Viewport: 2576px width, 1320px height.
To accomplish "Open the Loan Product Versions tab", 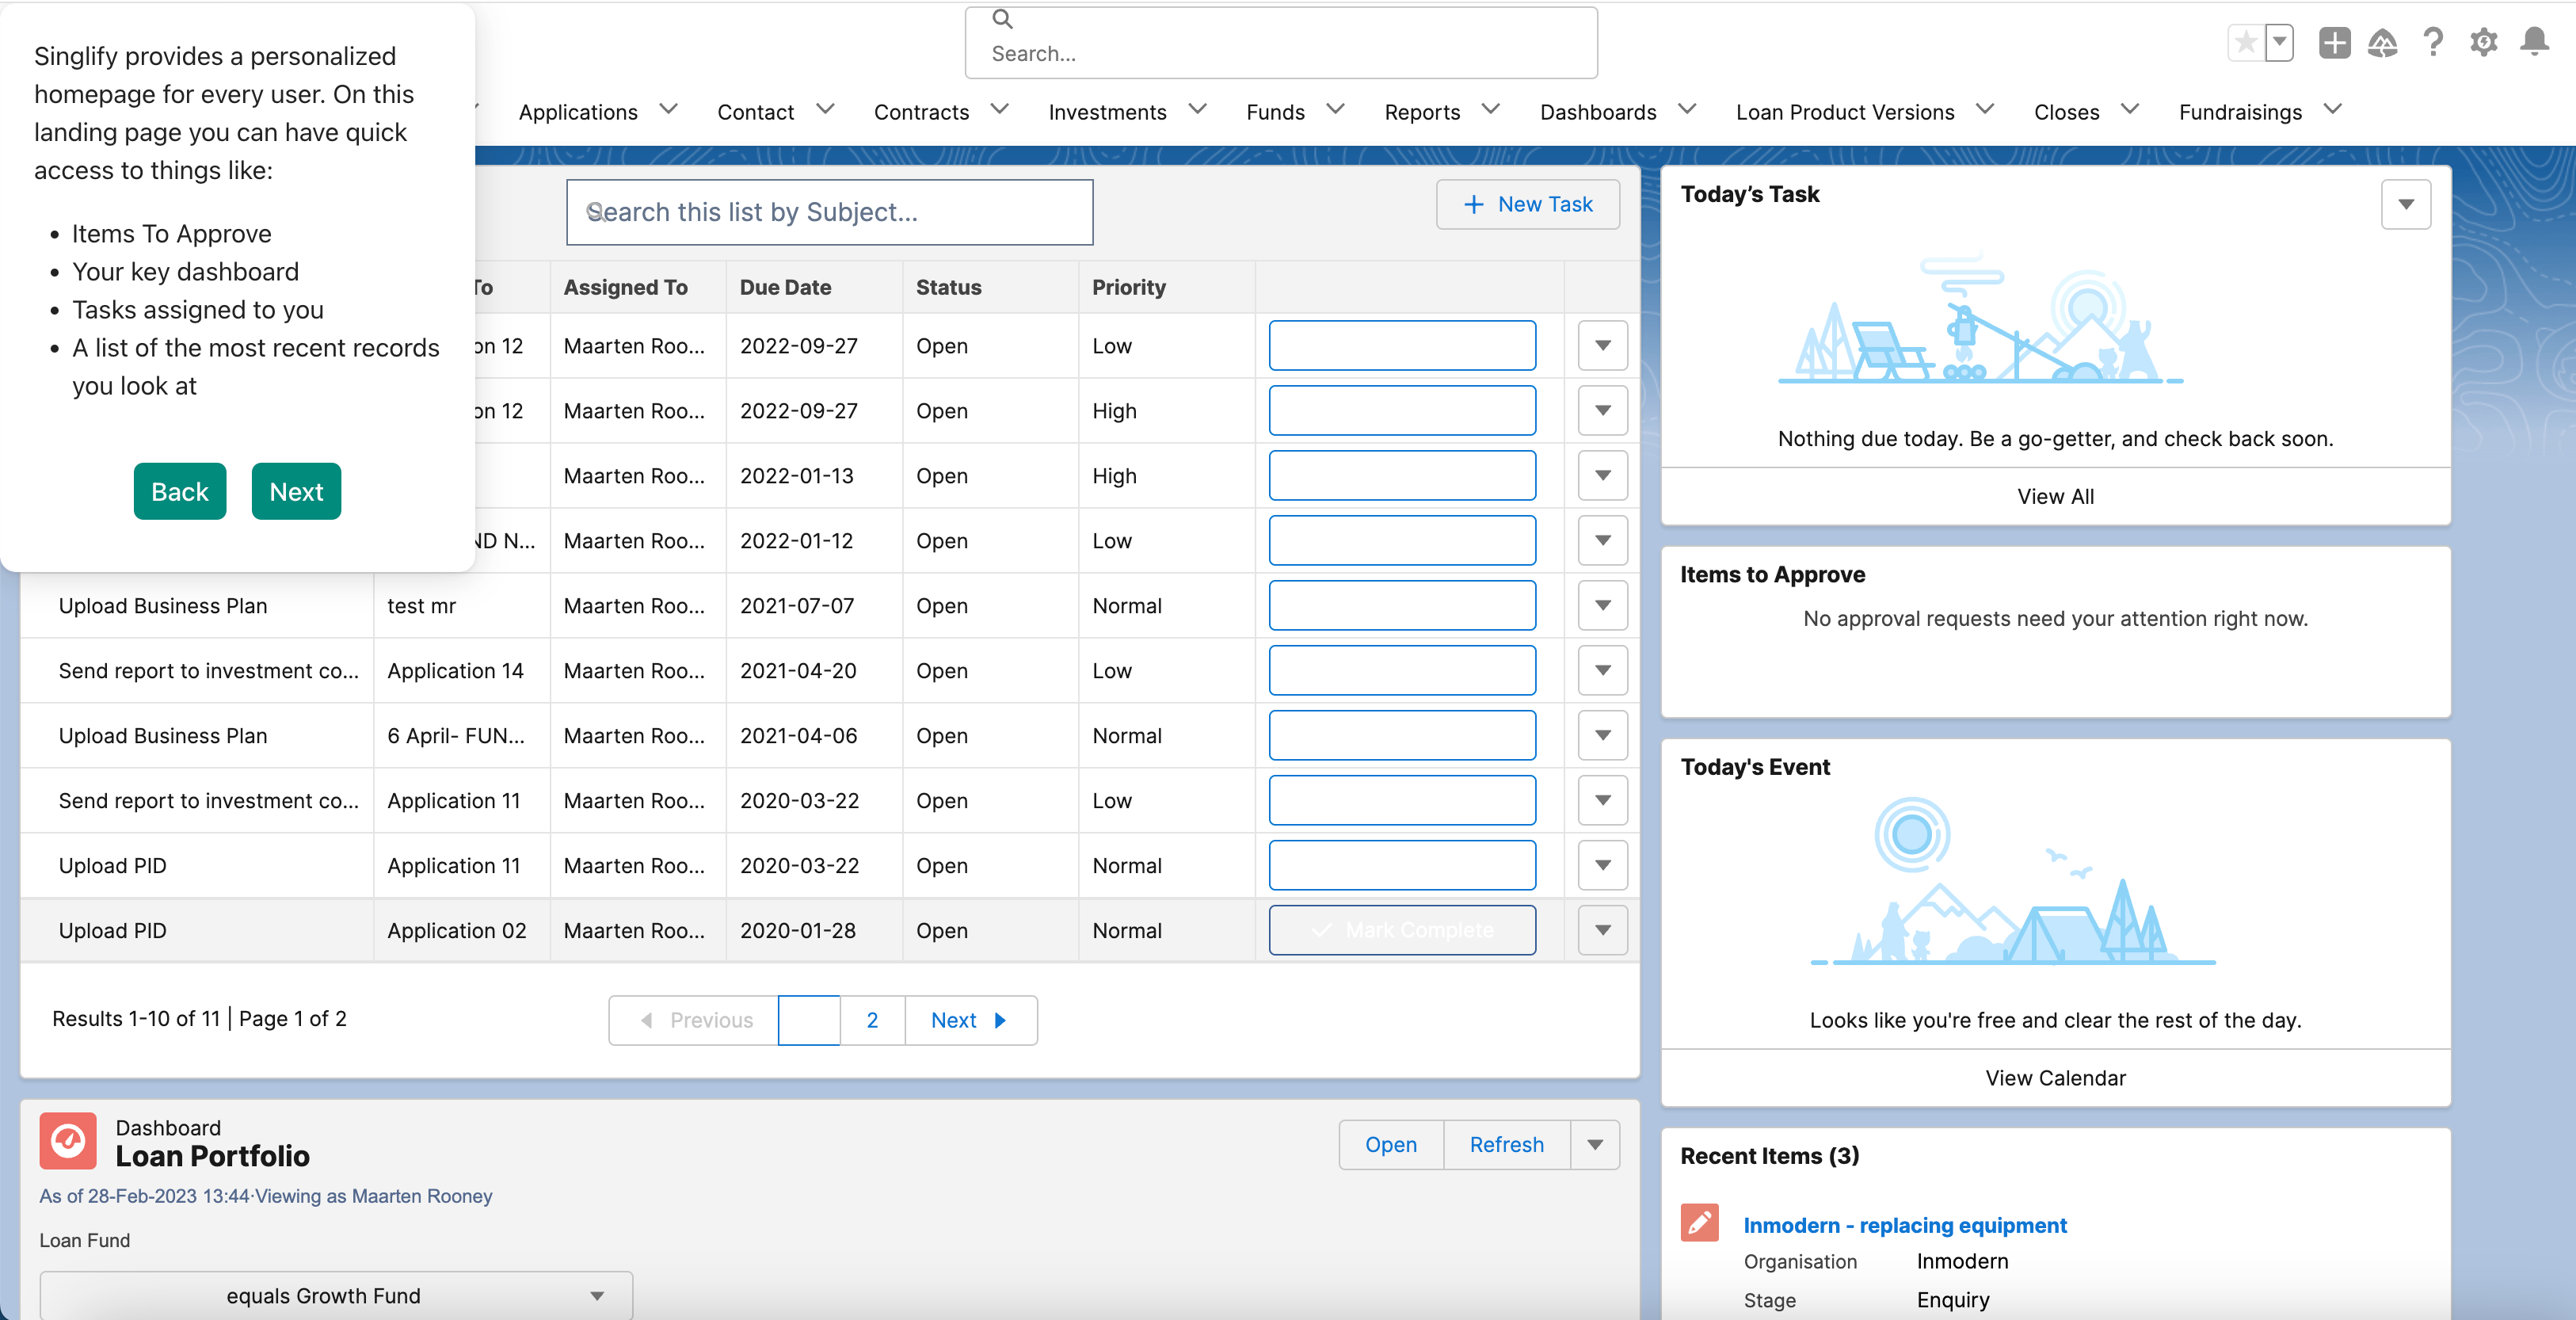I will pyautogui.click(x=1845, y=112).
